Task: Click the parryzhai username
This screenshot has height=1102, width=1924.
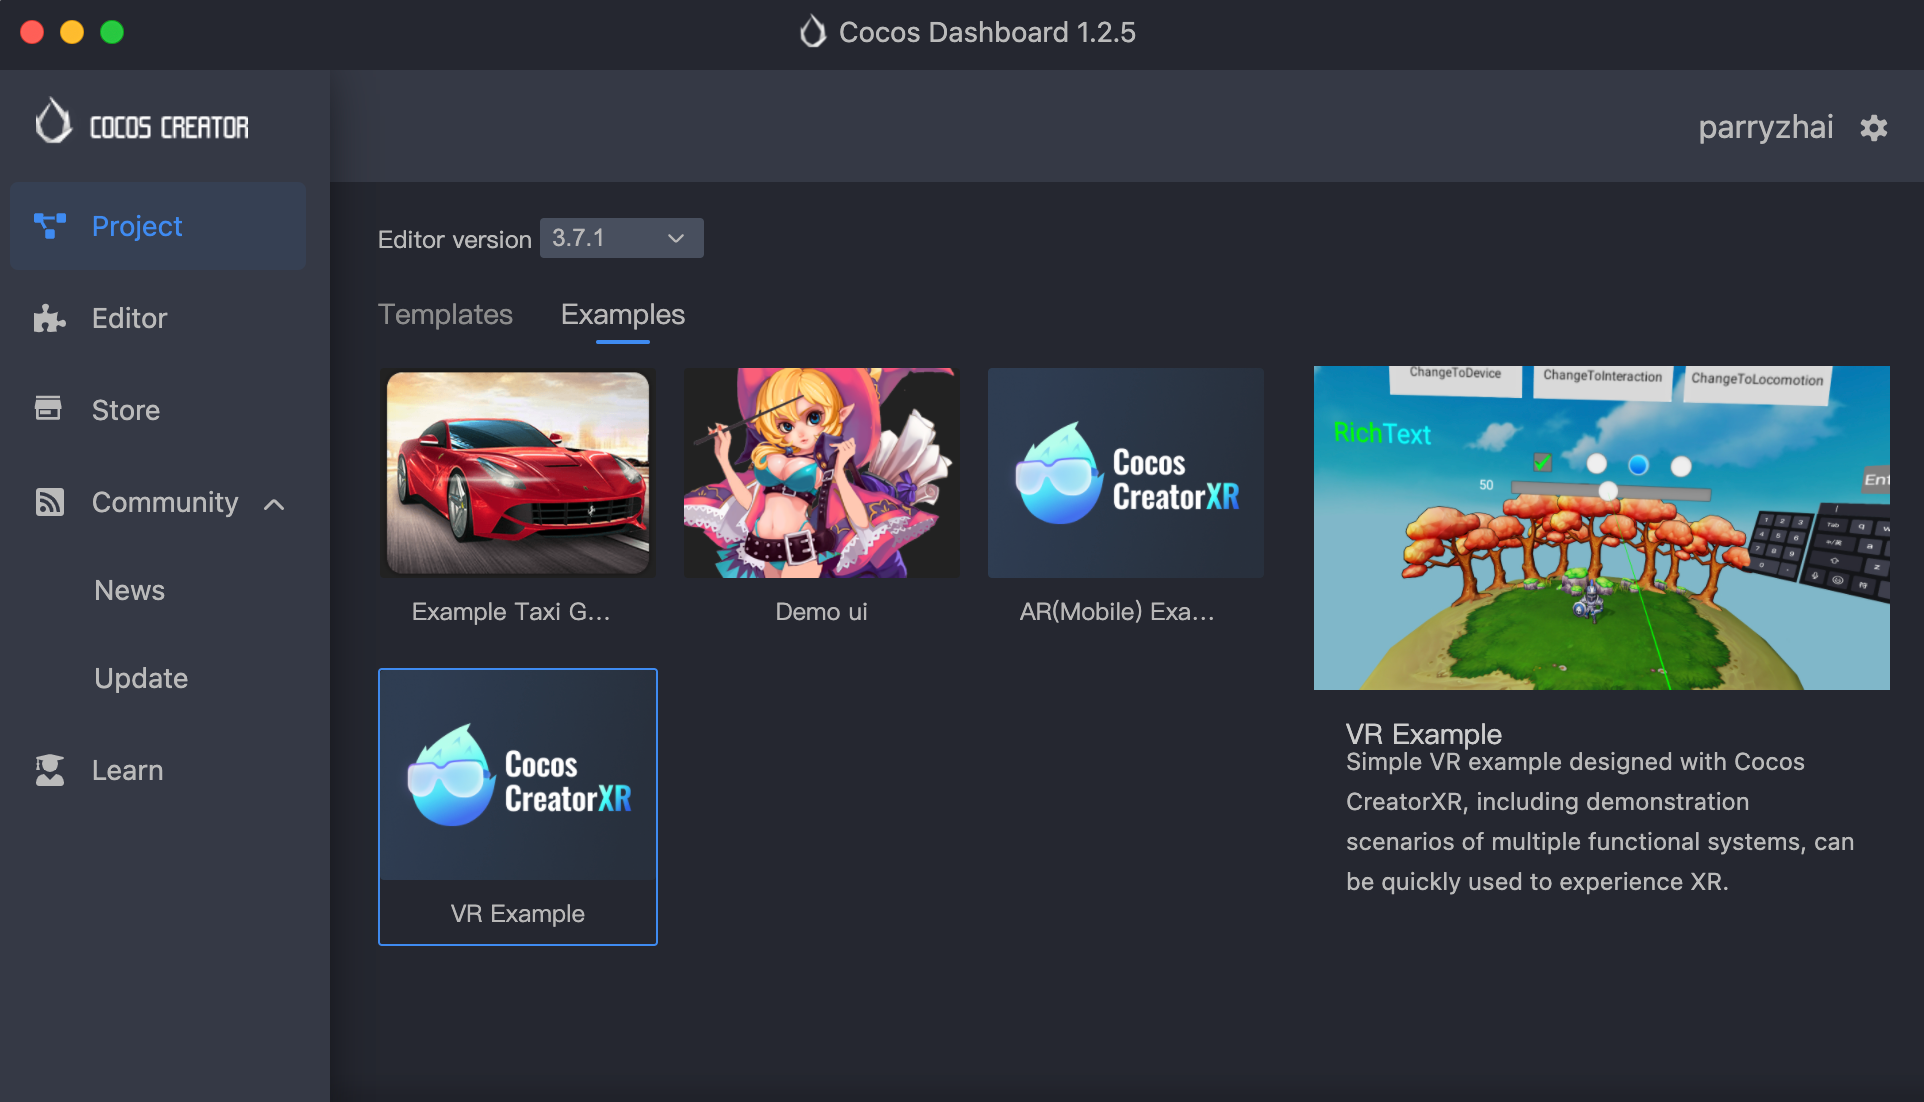Action: [x=1766, y=127]
